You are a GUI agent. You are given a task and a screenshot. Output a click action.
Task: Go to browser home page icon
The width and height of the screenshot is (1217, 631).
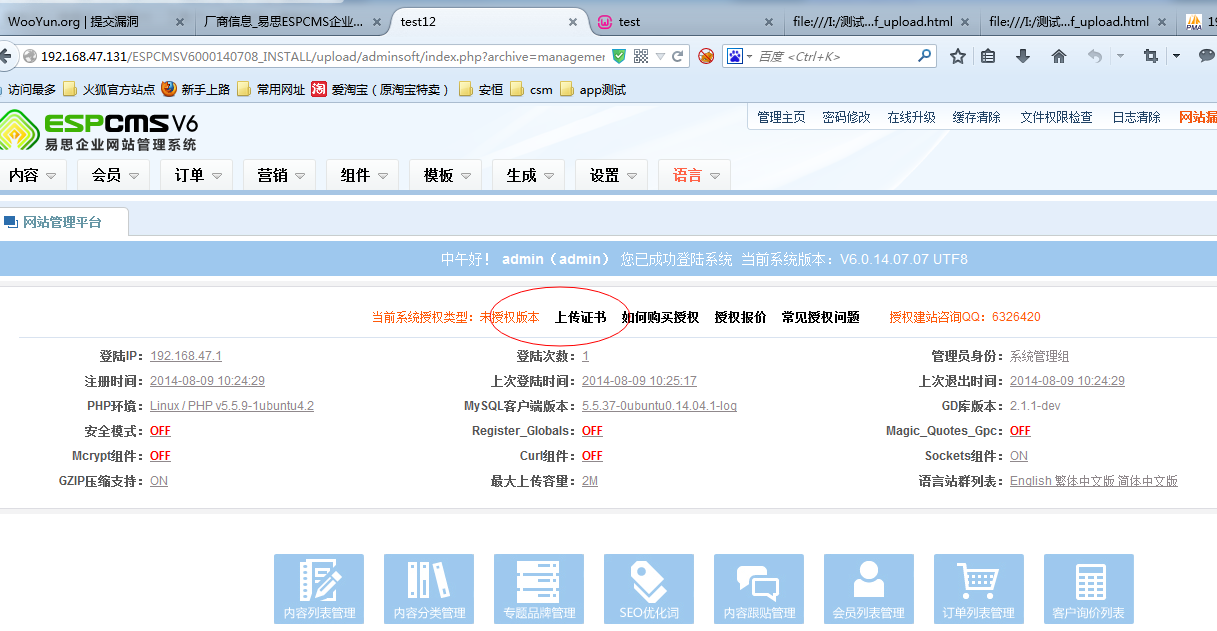[1058, 56]
